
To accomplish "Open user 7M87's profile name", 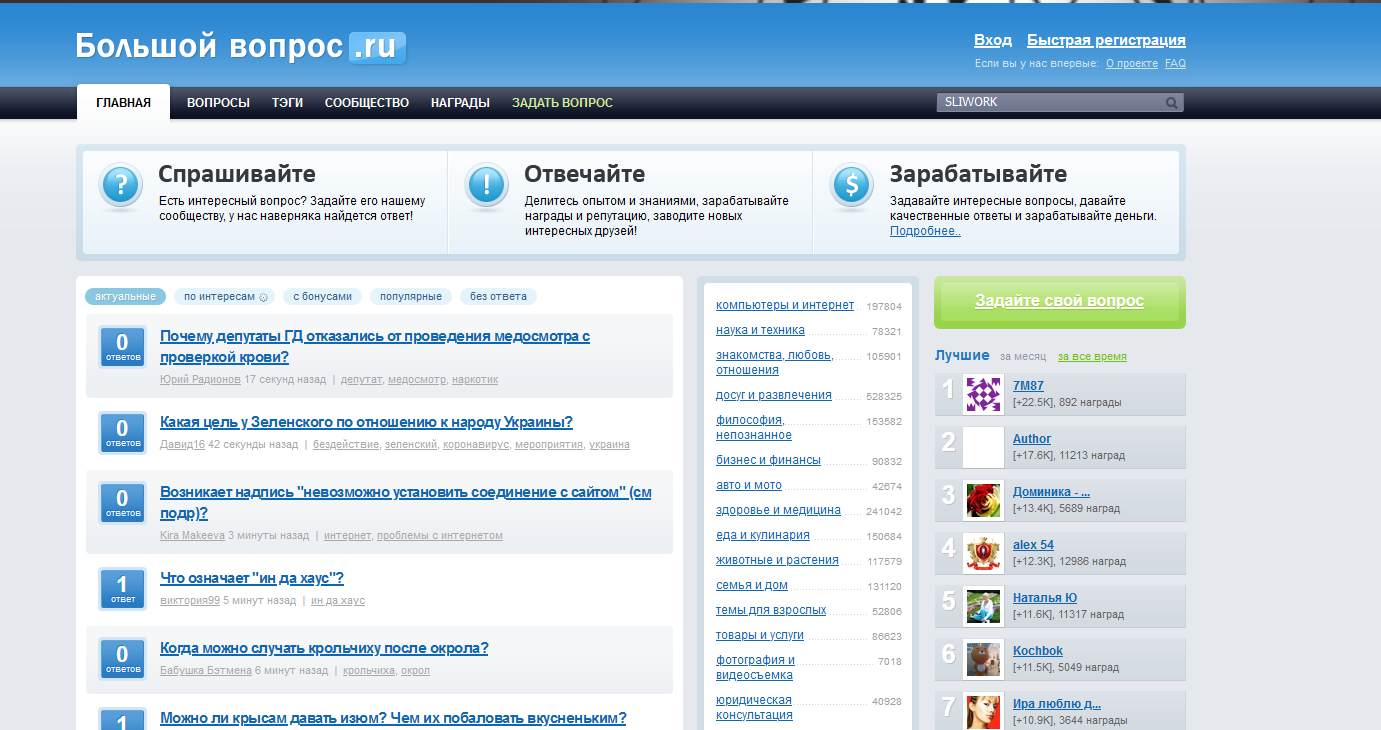I will 1028,386.
